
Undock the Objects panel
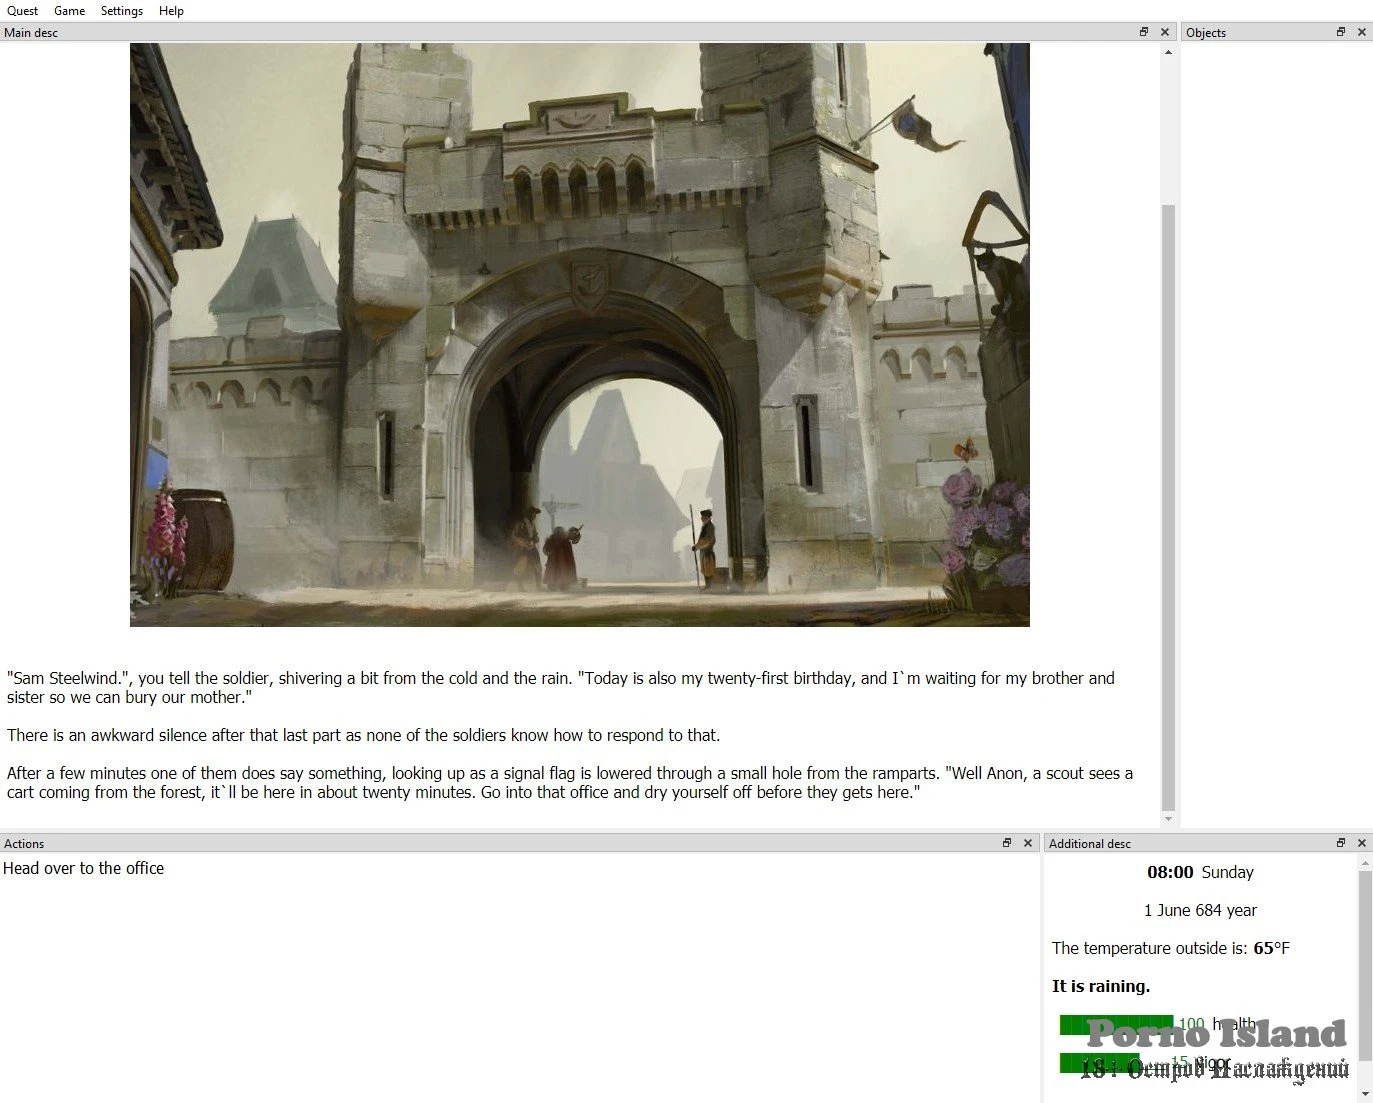coord(1341,32)
